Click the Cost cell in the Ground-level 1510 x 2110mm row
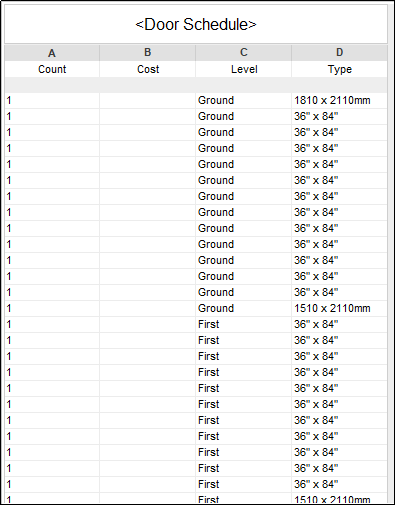Screen dimensions: 396x506 tap(147, 308)
